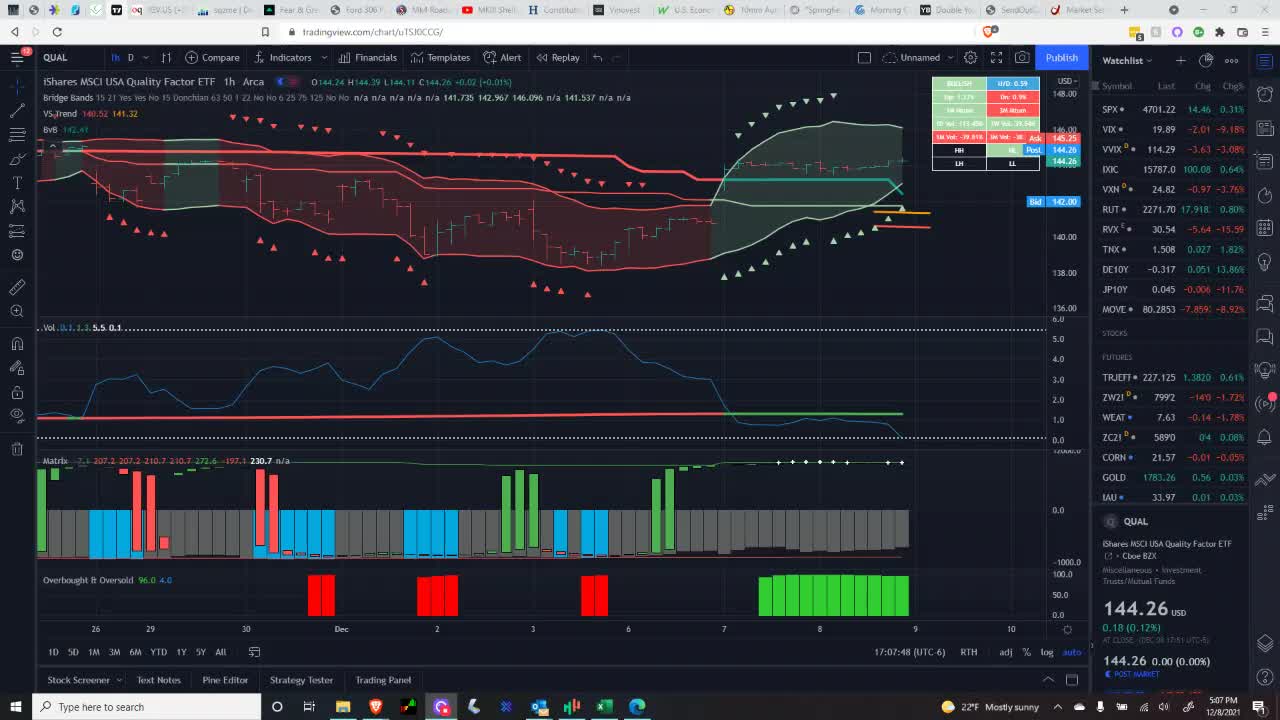Select the 1h interval
This screenshot has height=720, width=1280.
[115, 57]
